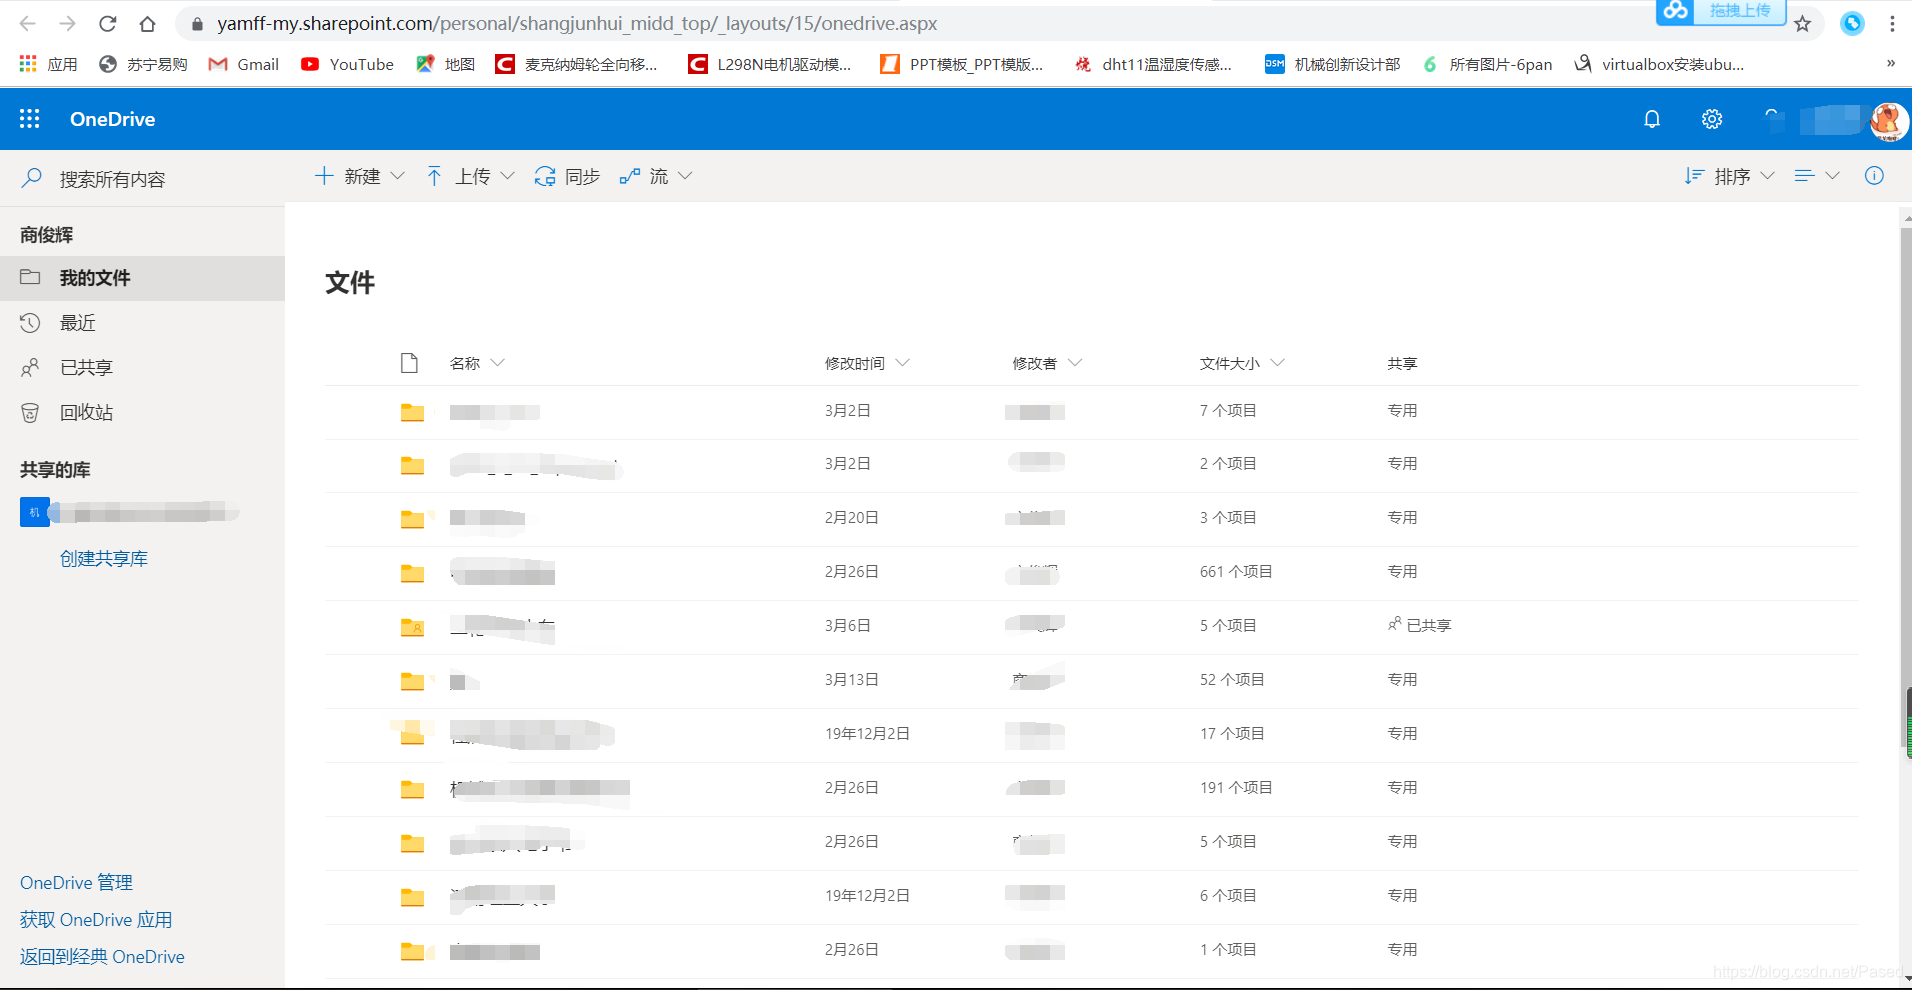The width and height of the screenshot is (1912, 990).
Task: Click the OneDrive title in header
Action: [112, 119]
